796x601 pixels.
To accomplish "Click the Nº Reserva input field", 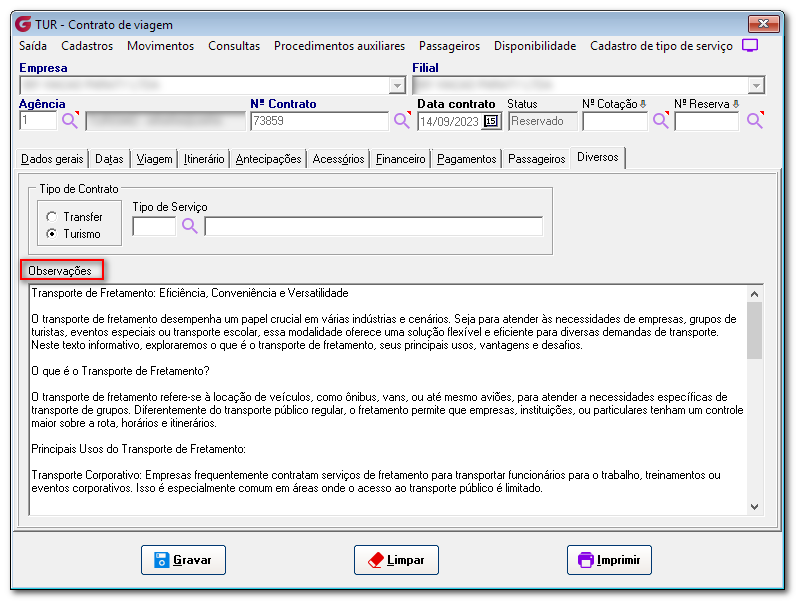I will coord(707,121).
